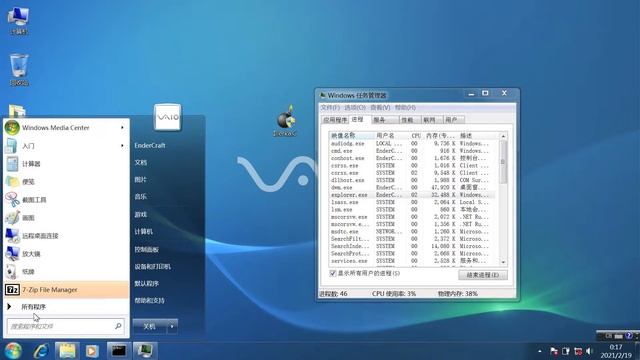This screenshot has height=360, width=640.
Task: Select the 回收站 recycle bin desktop icon
Action: click(x=19, y=70)
